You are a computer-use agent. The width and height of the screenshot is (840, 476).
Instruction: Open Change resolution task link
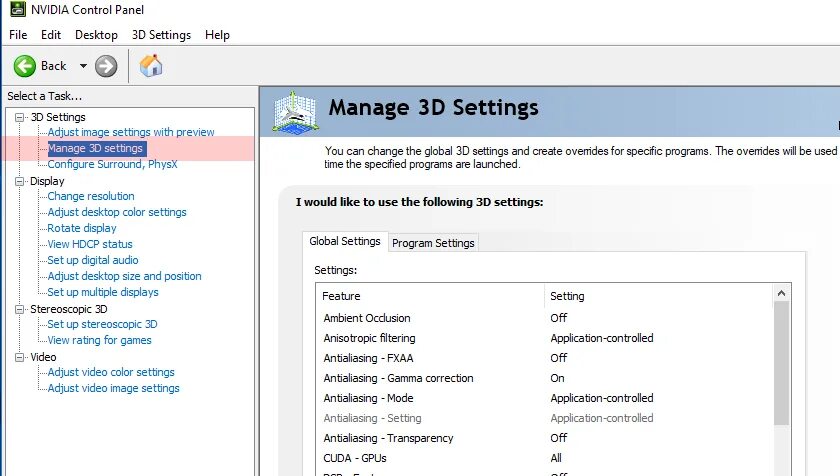[x=91, y=196]
